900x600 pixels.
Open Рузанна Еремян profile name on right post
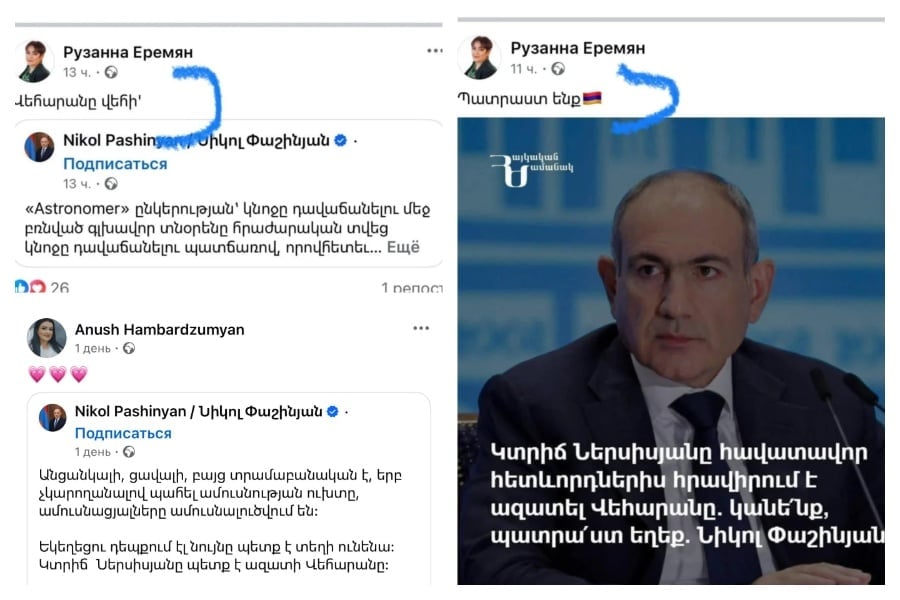(x=578, y=48)
